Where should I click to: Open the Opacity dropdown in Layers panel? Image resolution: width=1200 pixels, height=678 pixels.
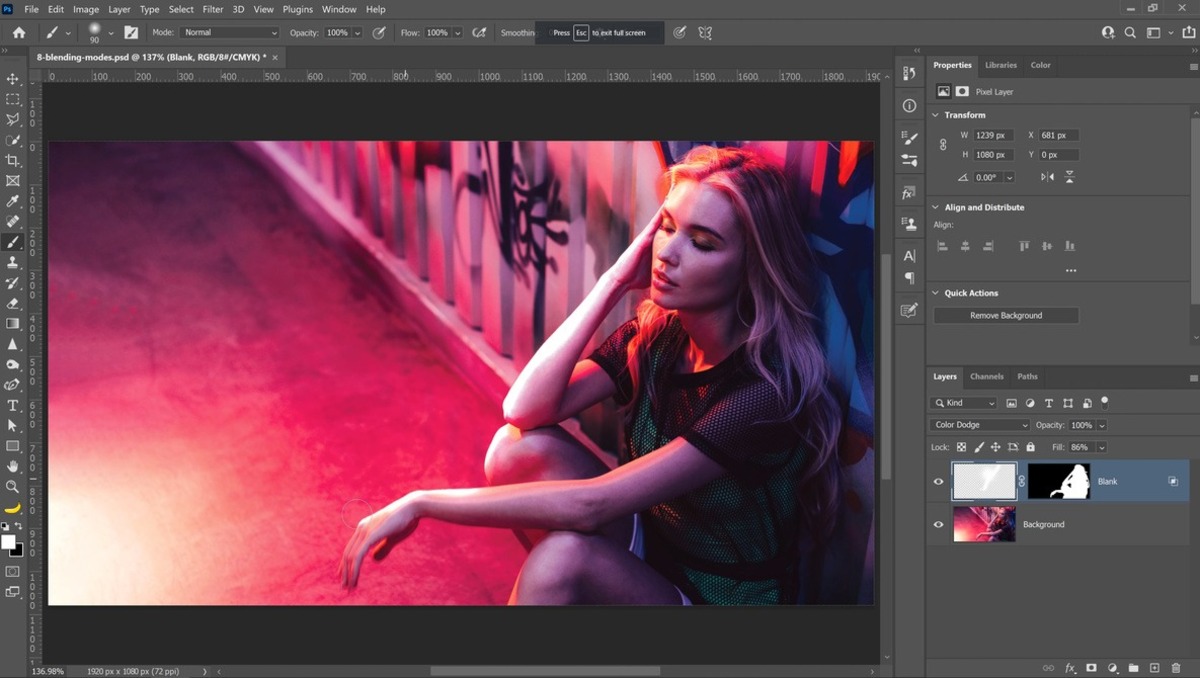1099,424
